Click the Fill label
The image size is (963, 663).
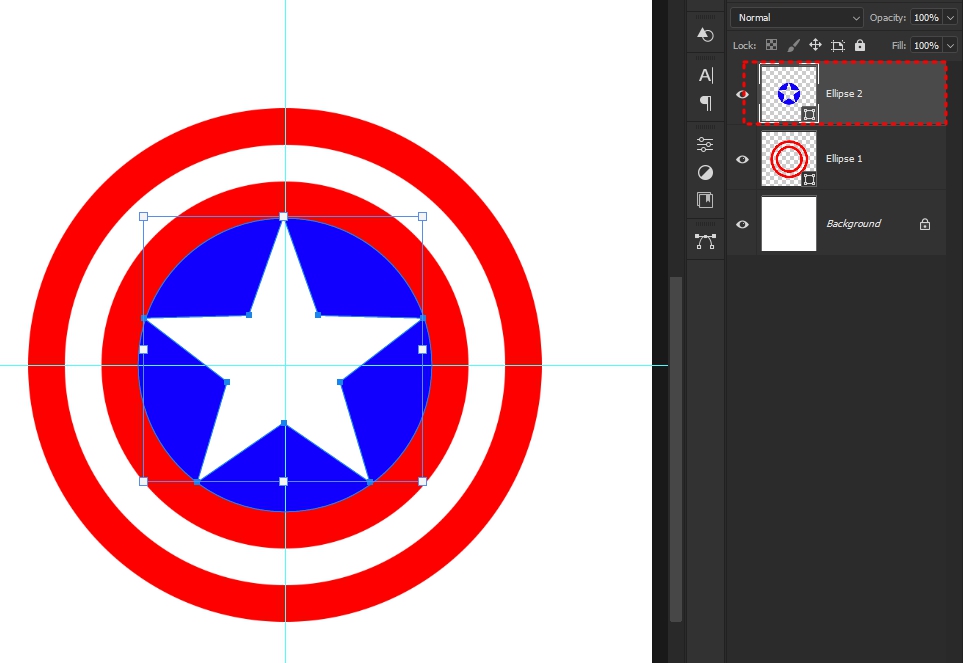point(899,45)
